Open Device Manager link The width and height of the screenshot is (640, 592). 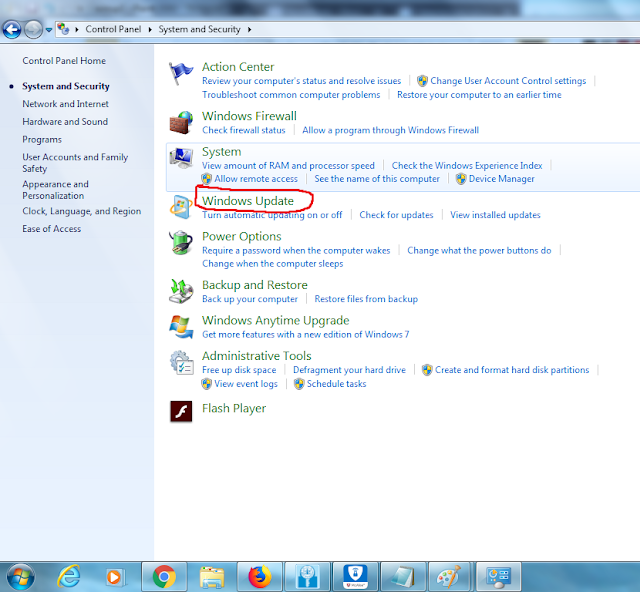(x=501, y=179)
